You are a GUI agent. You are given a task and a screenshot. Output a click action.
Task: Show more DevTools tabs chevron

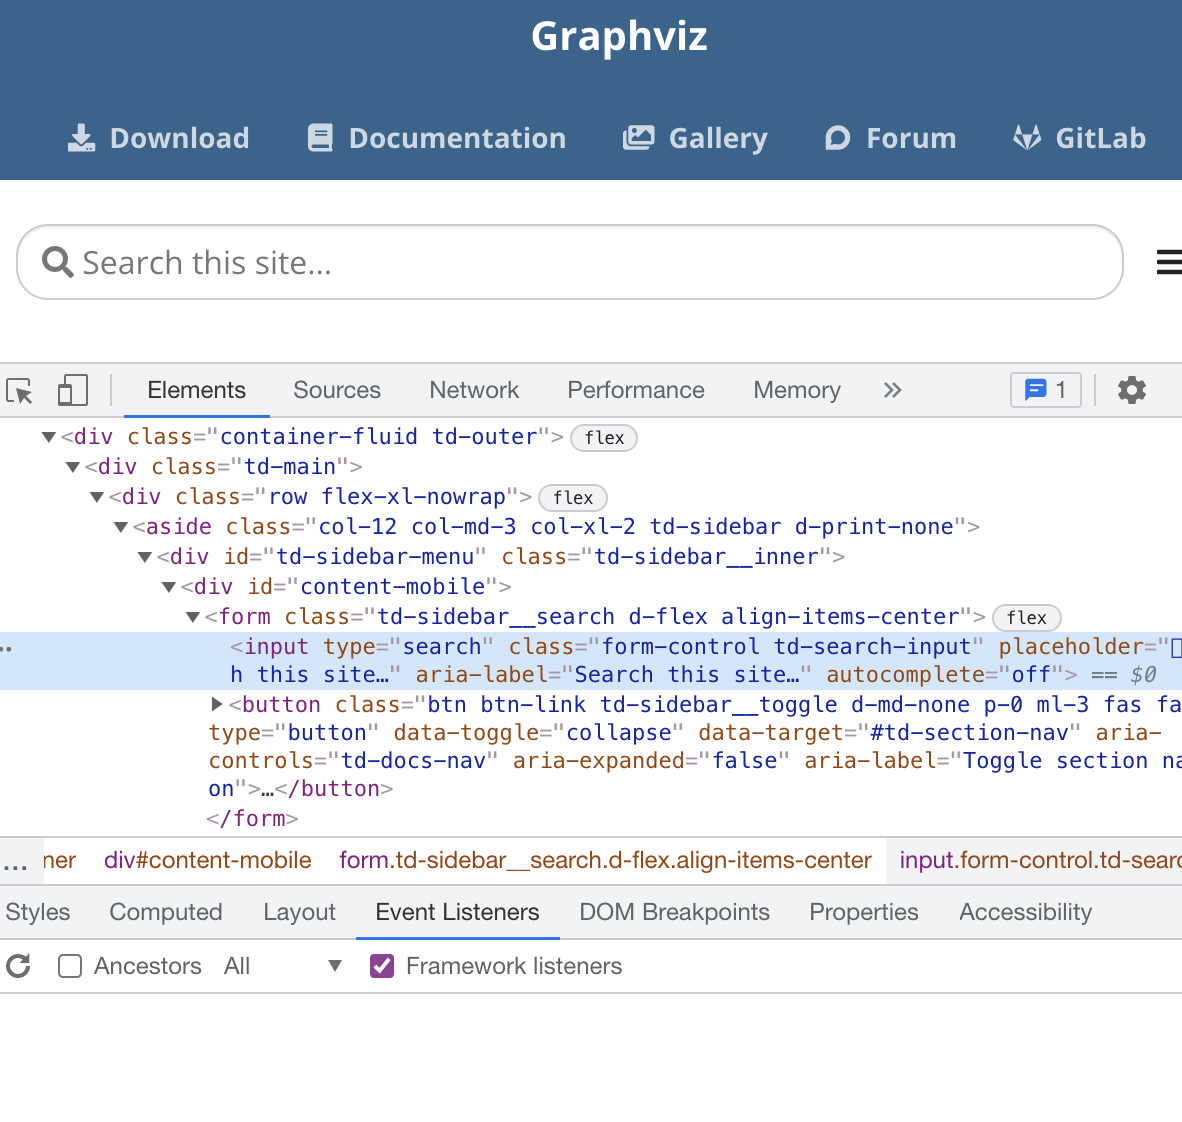[x=892, y=390]
